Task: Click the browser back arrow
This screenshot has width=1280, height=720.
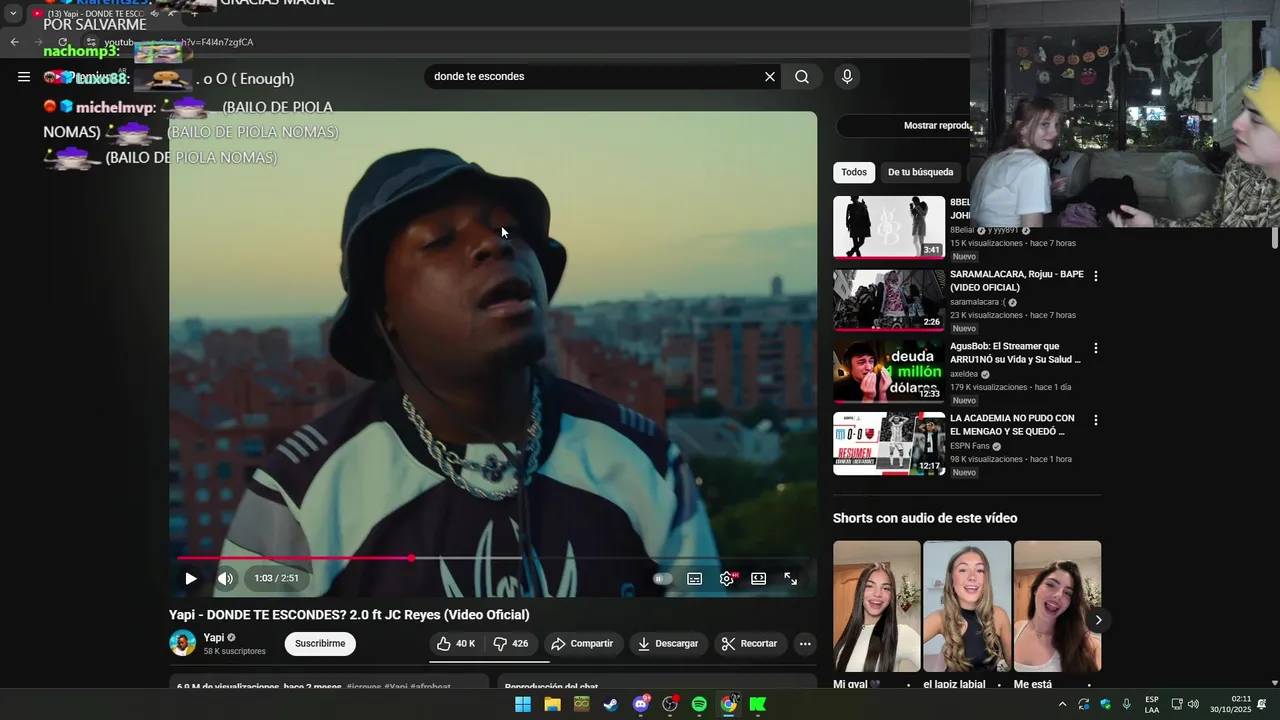Action: pyautogui.click(x=14, y=42)
